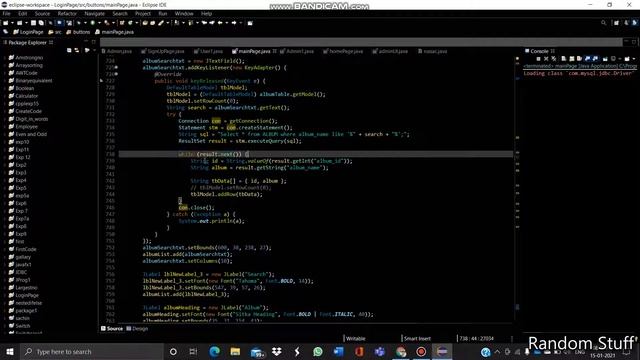
Task: Open Microsoft Edge from the taskbar
Action: (x=214, y=352)
